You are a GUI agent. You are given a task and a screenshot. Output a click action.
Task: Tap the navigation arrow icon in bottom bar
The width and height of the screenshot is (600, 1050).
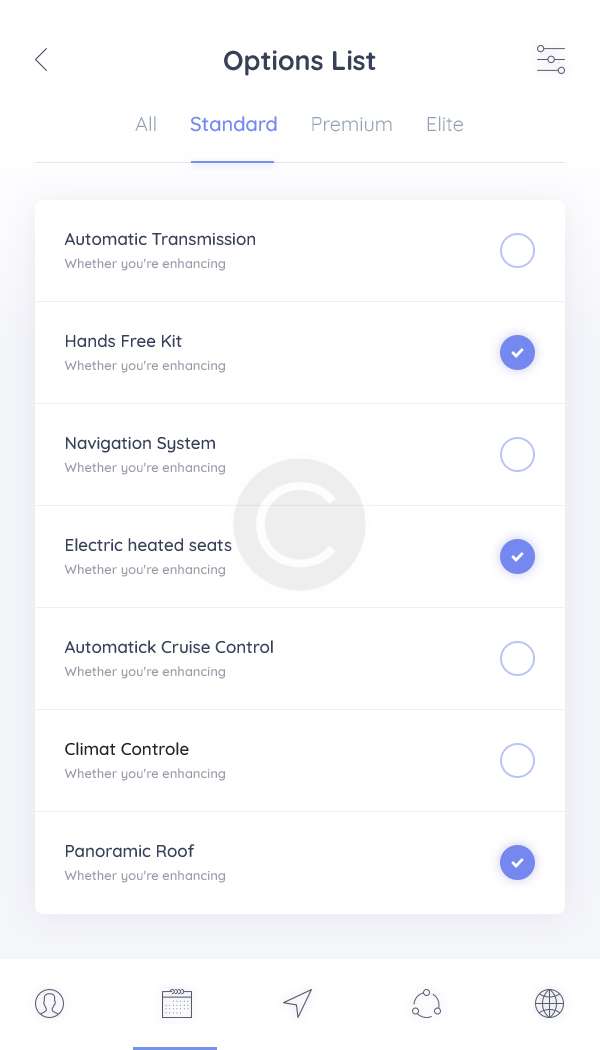coord(298,1003)
